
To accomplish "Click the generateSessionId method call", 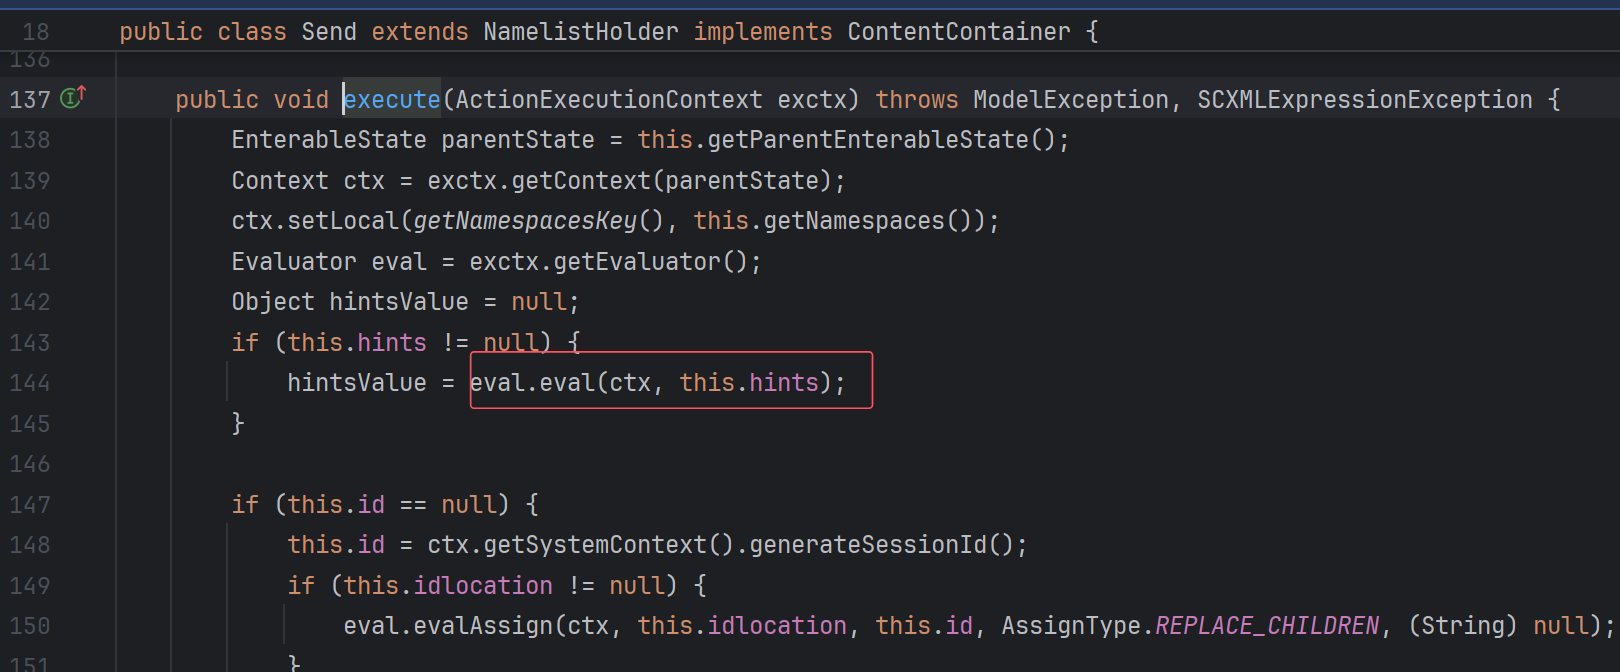I will (x=867, y=545).
